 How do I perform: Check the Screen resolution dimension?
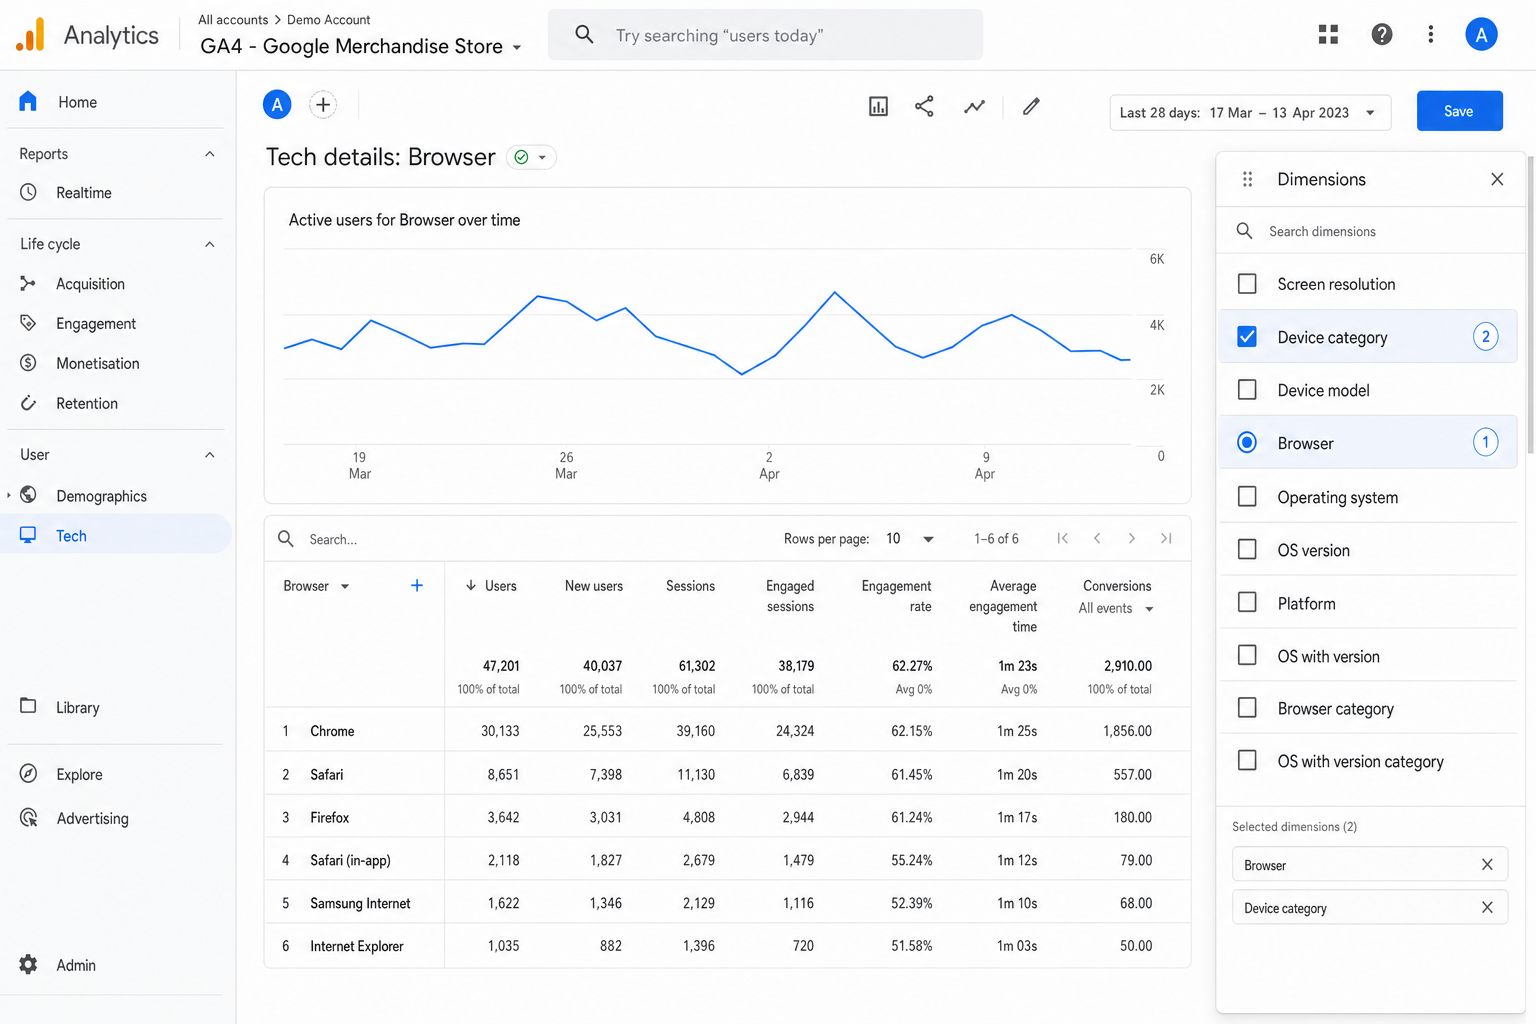click(1247, 284)
